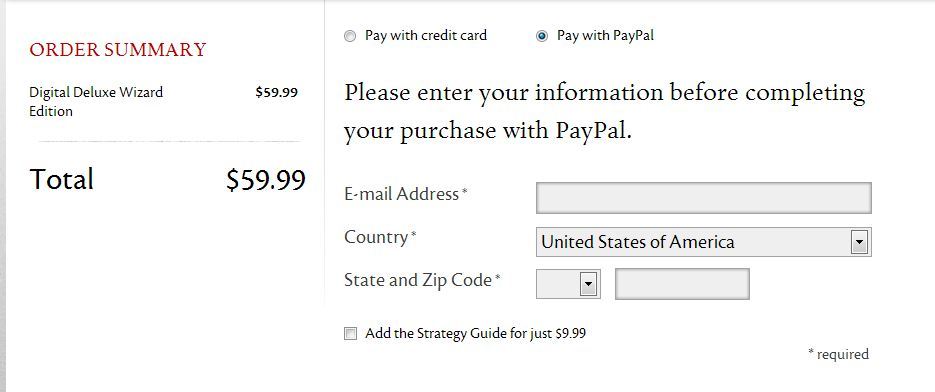Click the '* required' note
Screen dimensions: 935x392
click(x=838, y=354)
